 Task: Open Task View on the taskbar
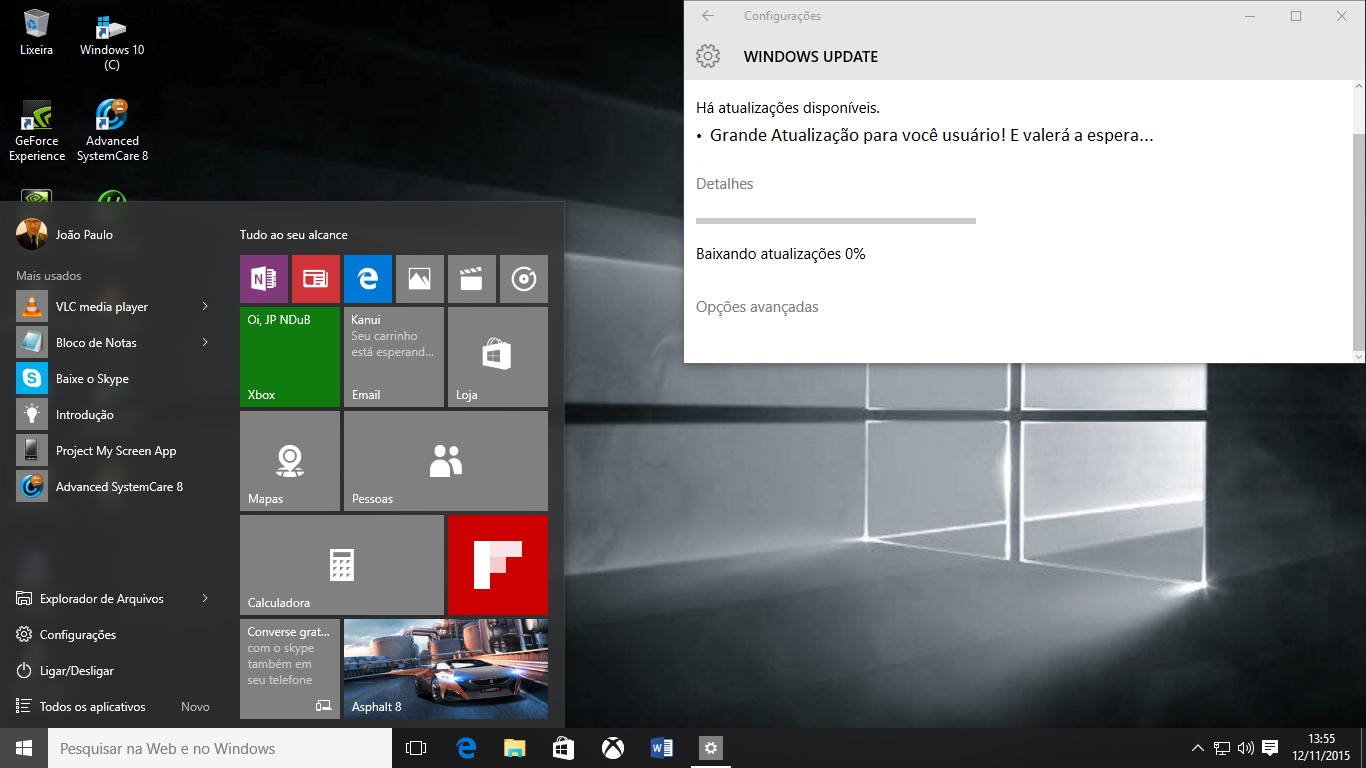[416, 748]
